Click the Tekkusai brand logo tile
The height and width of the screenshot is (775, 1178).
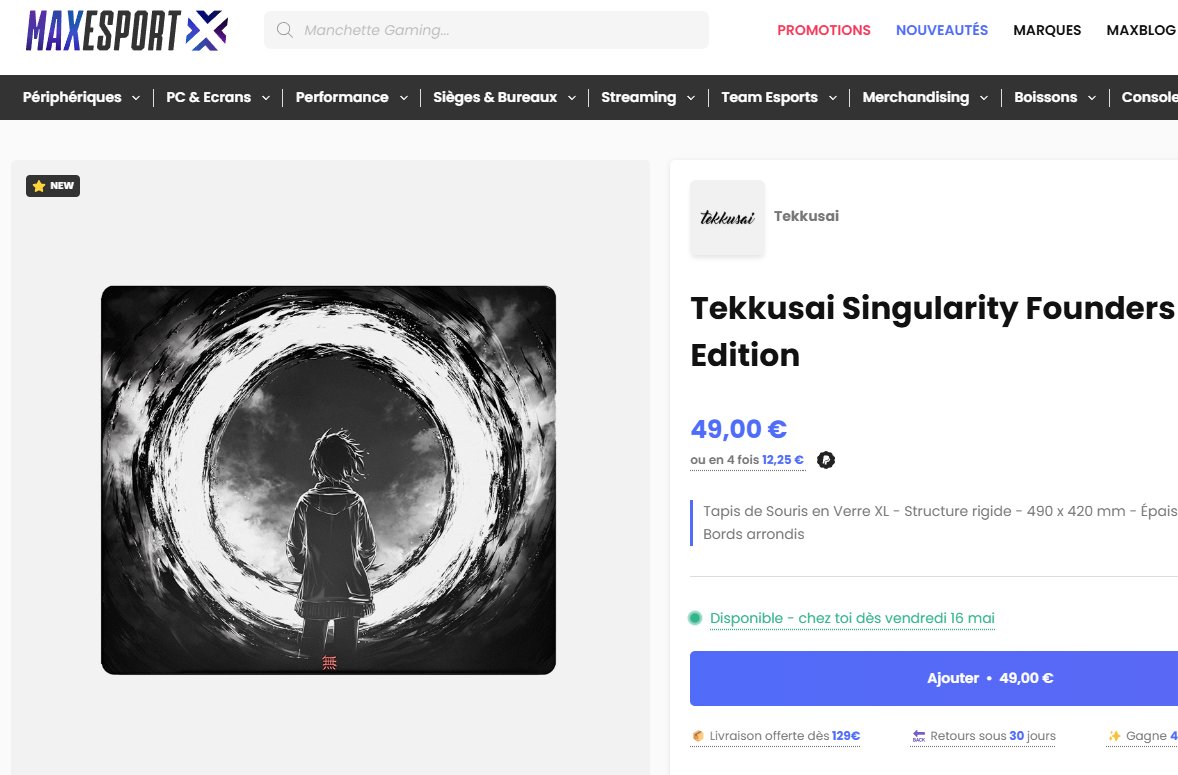727,218
